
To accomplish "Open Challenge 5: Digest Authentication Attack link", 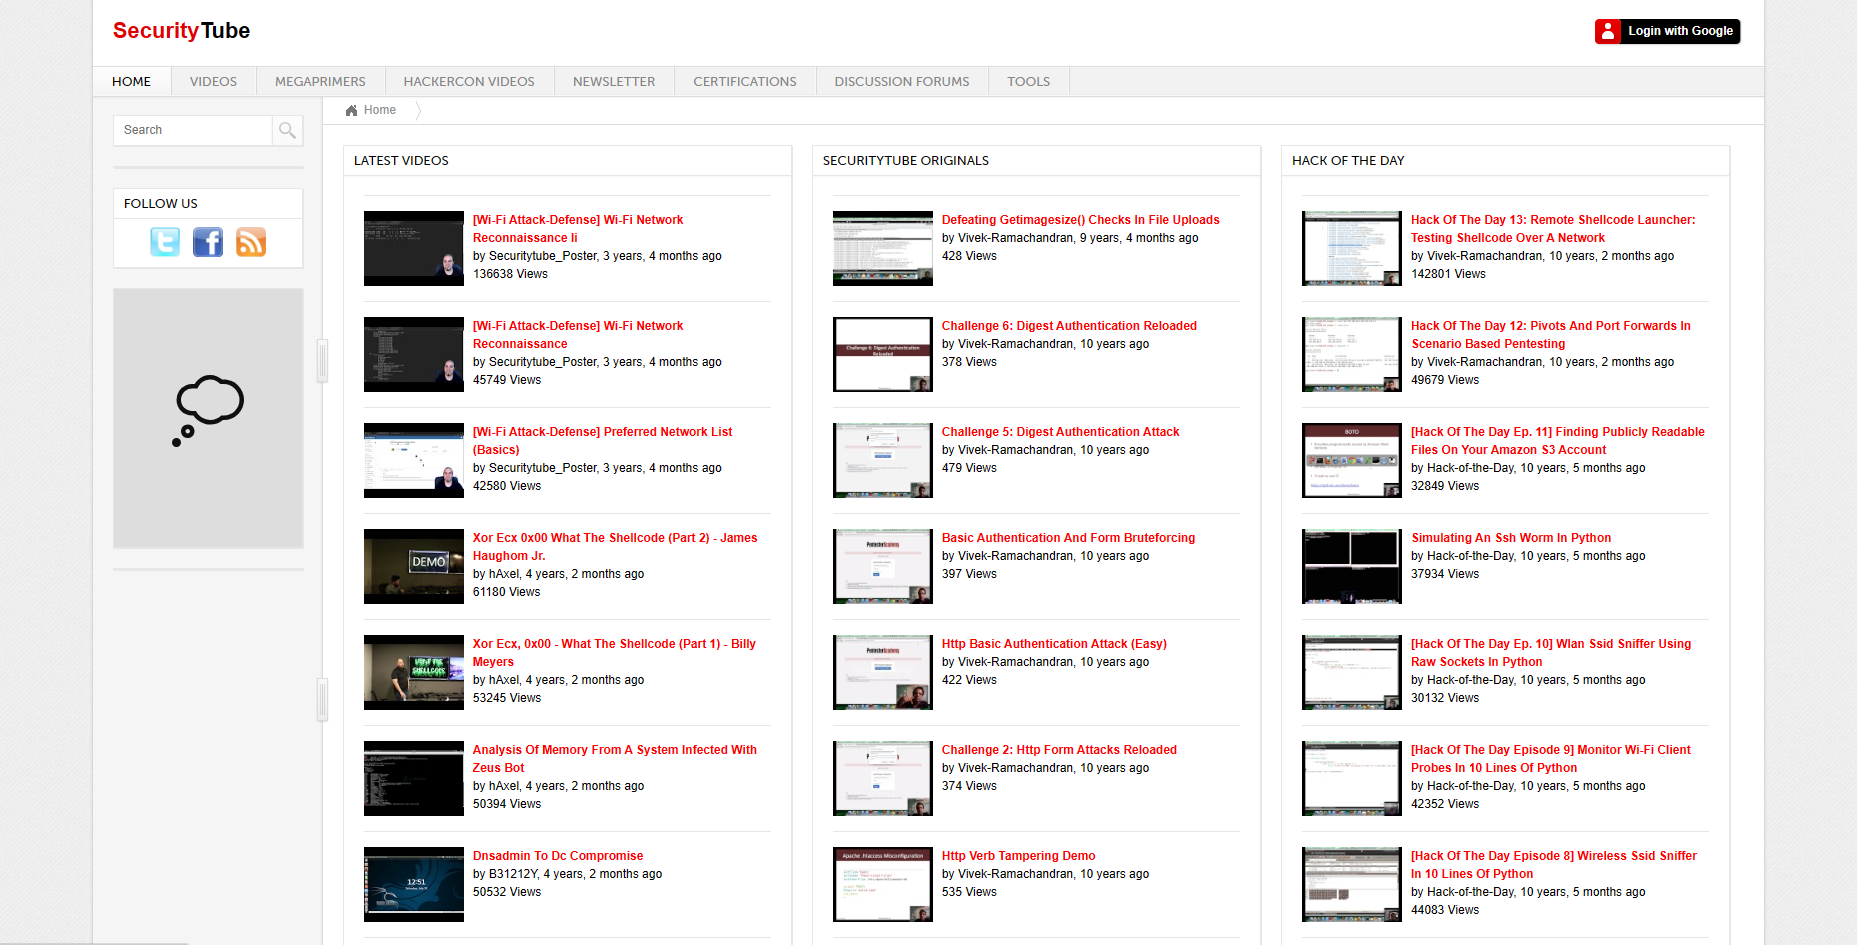I will tap(1061, 432).
